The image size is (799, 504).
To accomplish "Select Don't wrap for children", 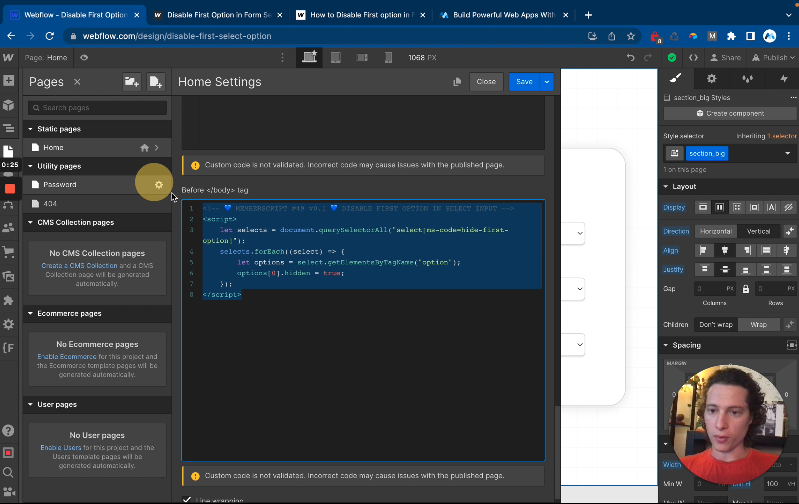I will (715, 325).
